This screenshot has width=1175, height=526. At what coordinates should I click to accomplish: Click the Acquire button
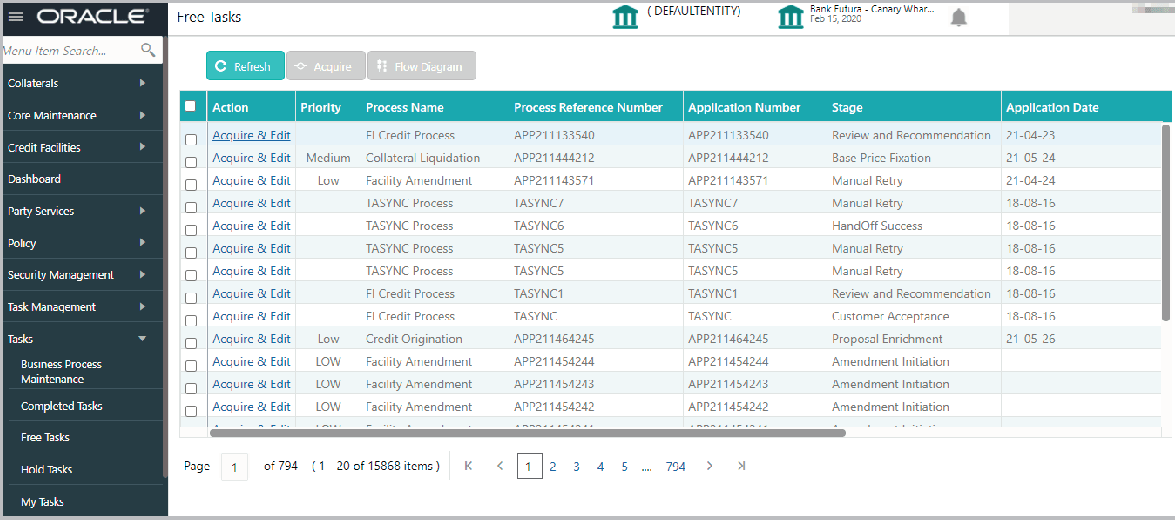tap(325, 66)
